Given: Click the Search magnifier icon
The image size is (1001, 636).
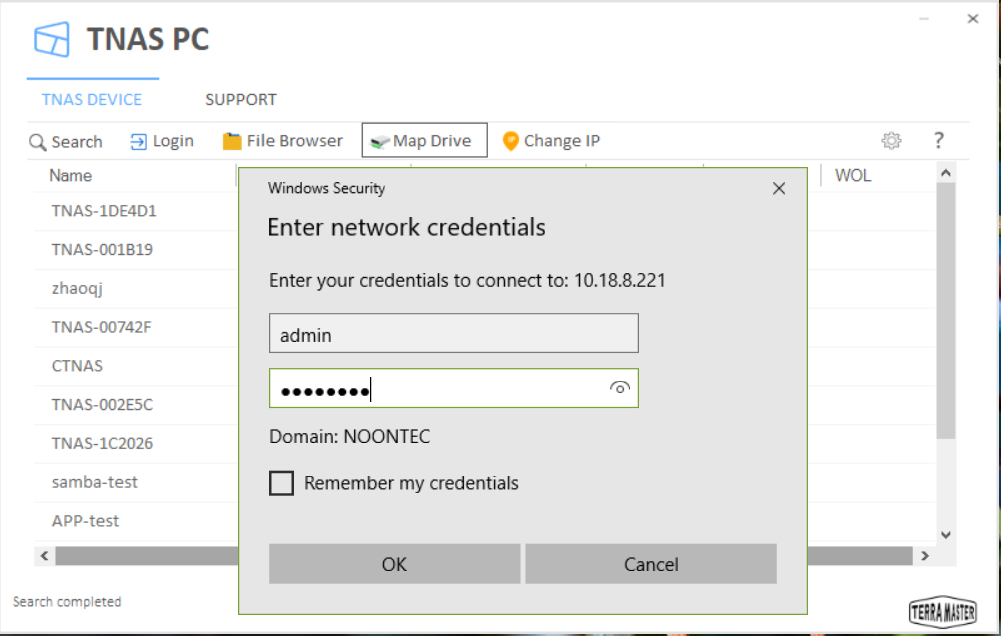Looking at the screenshot, I should pyautogui.click(x=38, y=142).
